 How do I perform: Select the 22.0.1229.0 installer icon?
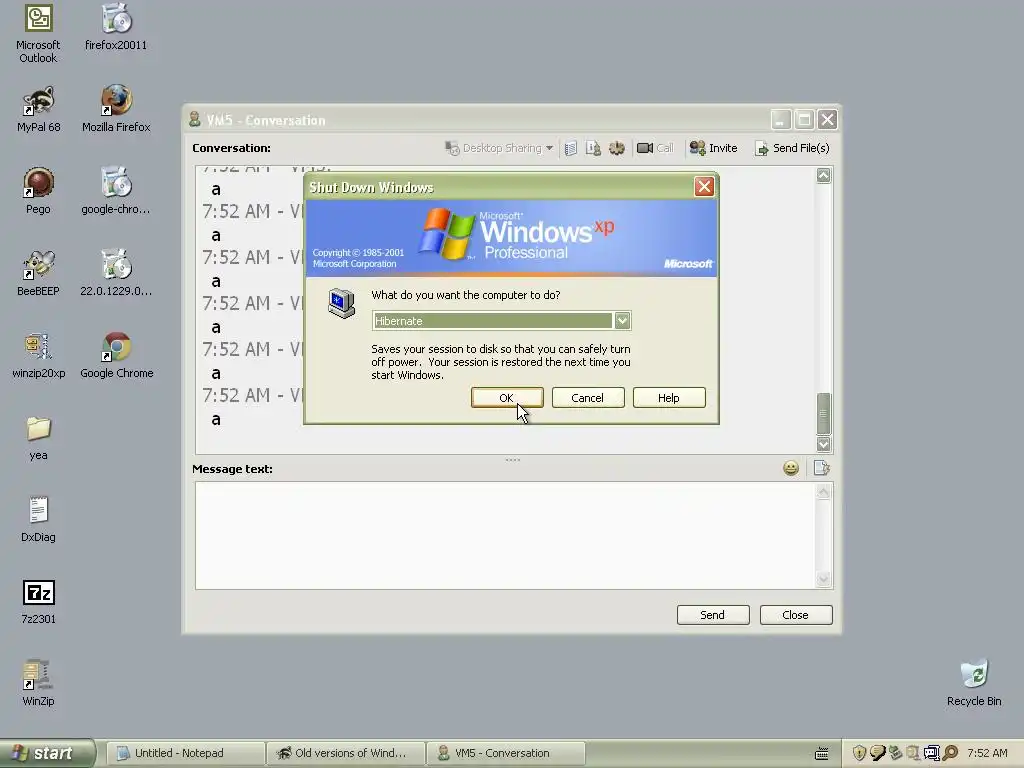coord(116,273)
